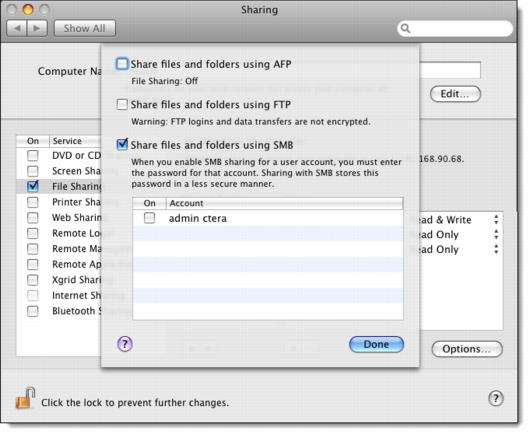Go back with the left arrow
The image size is (530, 434).
click(x=17, y=28)
